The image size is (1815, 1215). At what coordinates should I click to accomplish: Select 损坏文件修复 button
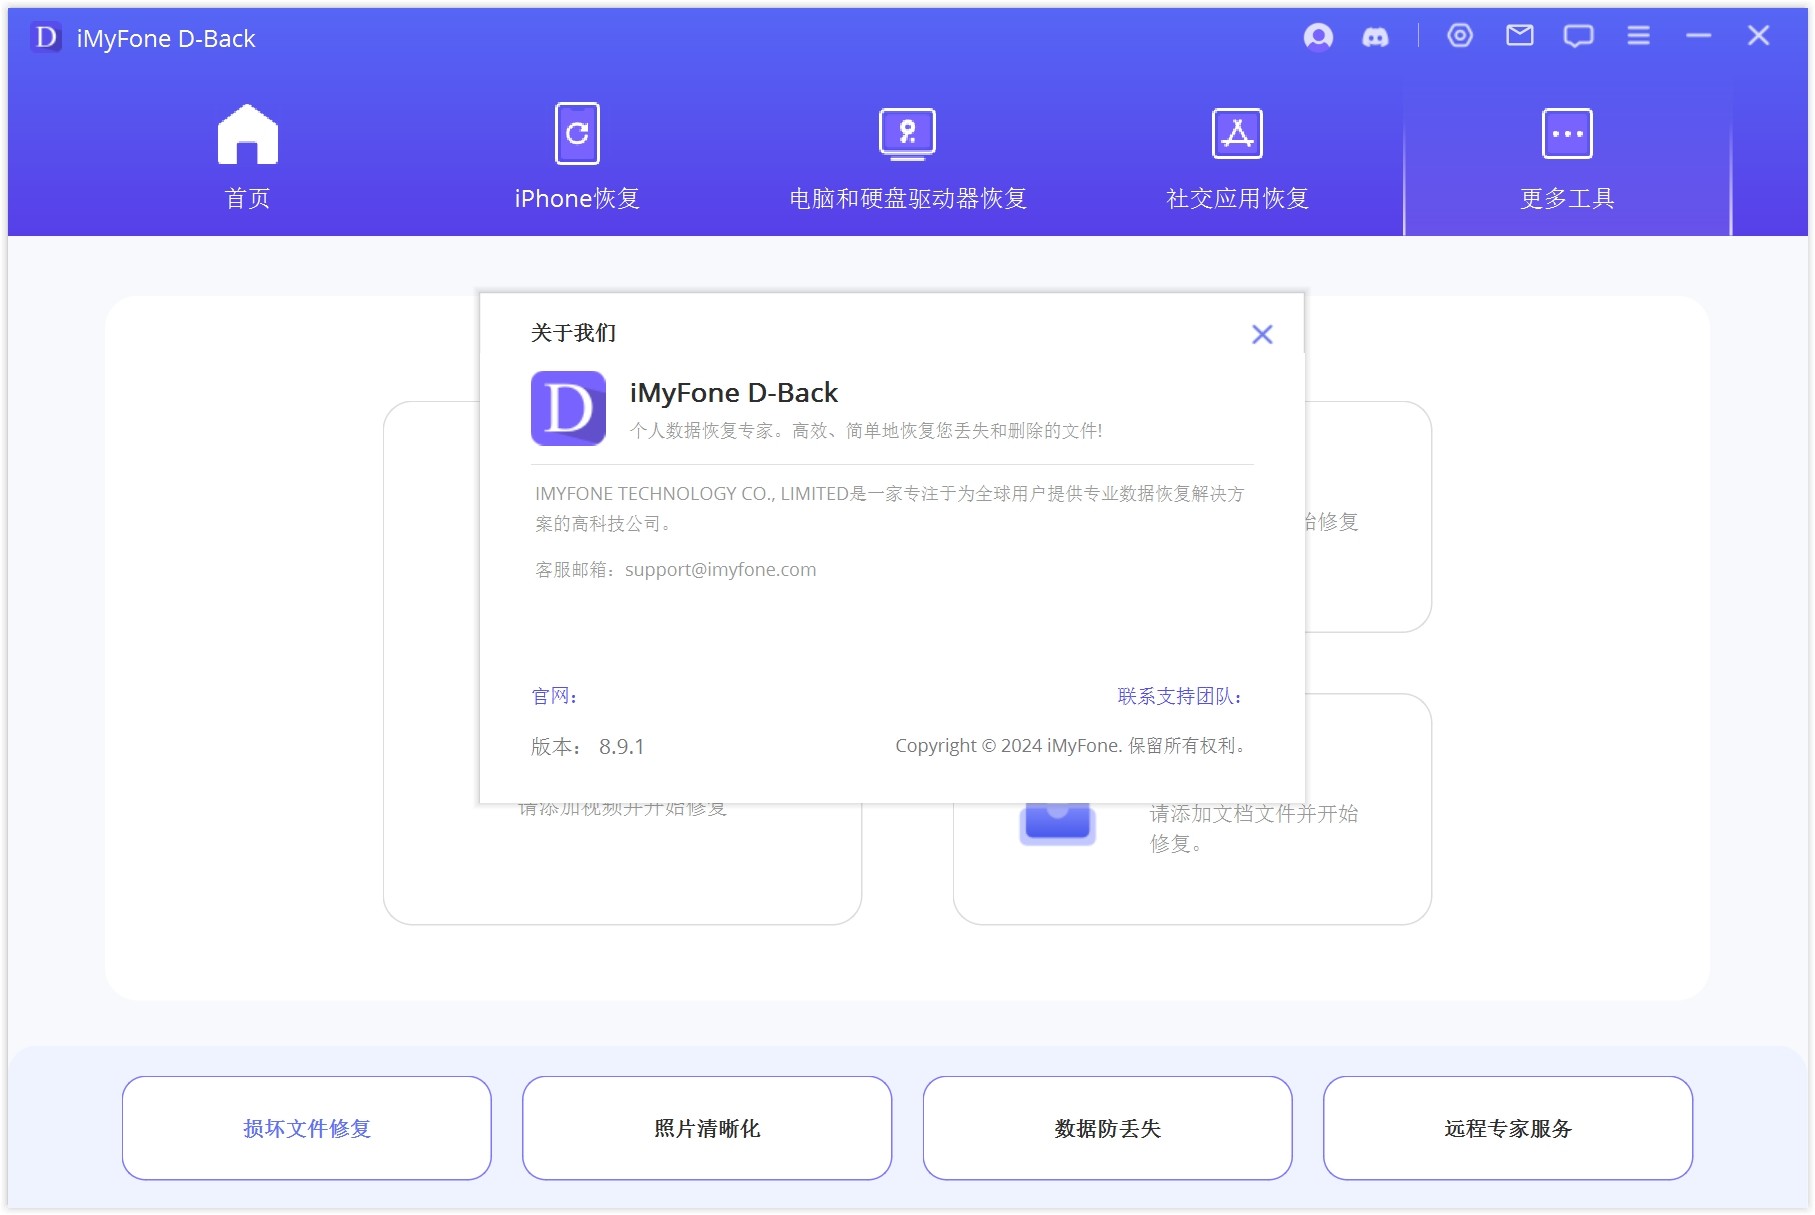tap(307, 1128)
